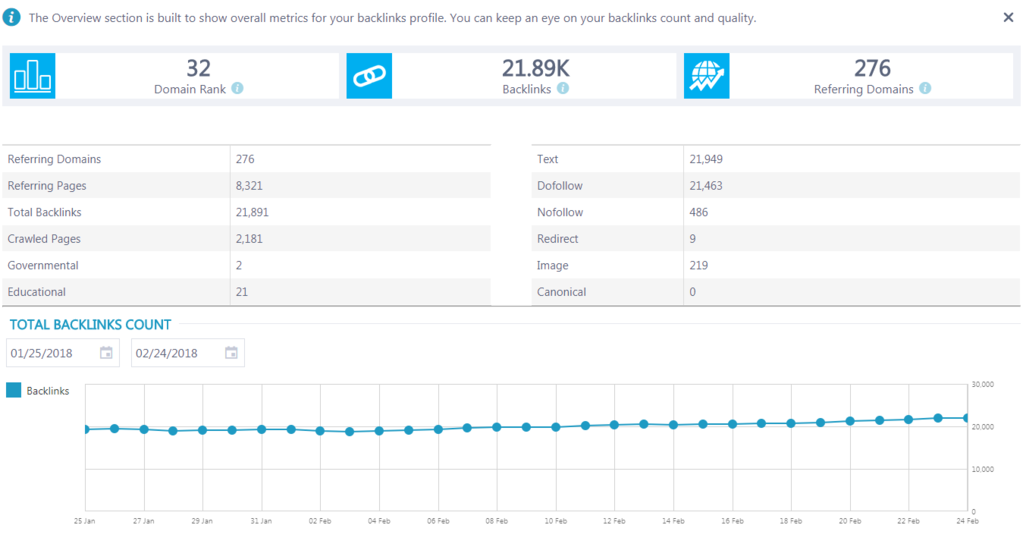Screen dimensions: 1023x547
Task: Select the Nofollow row label
Action: click(x=560, y=212)
